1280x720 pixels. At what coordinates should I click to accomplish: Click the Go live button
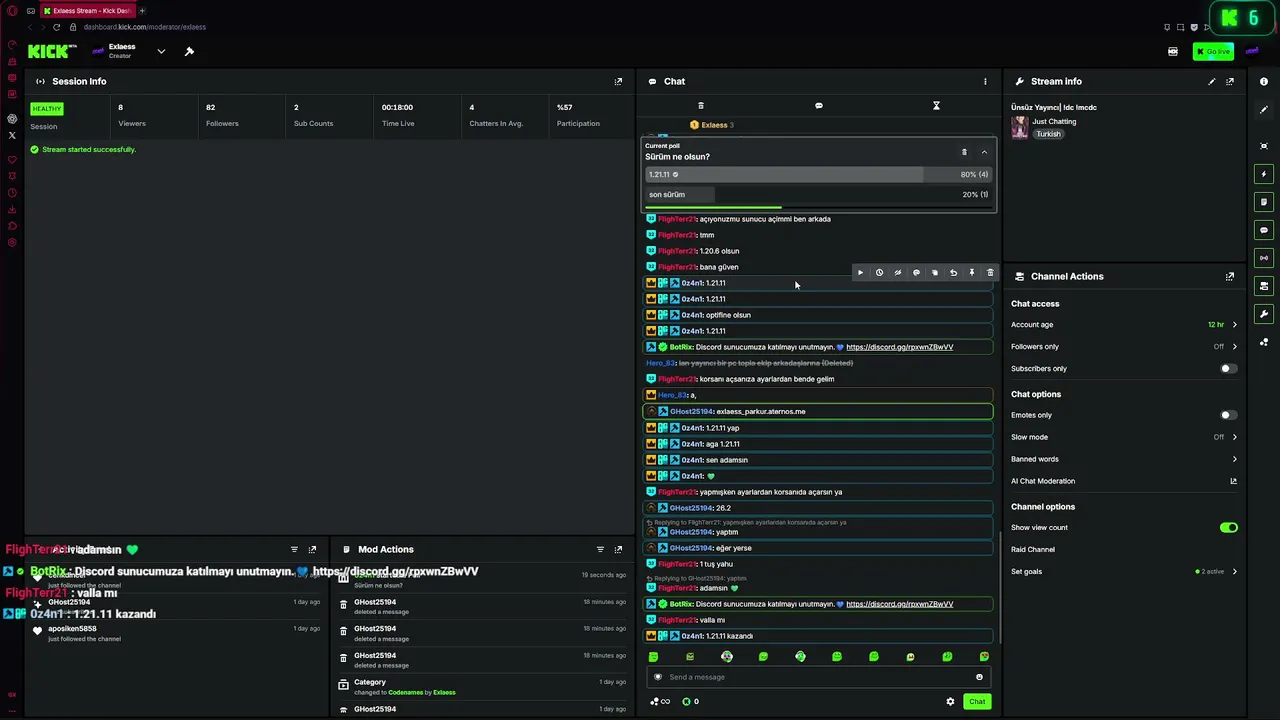click(1213, 52)
